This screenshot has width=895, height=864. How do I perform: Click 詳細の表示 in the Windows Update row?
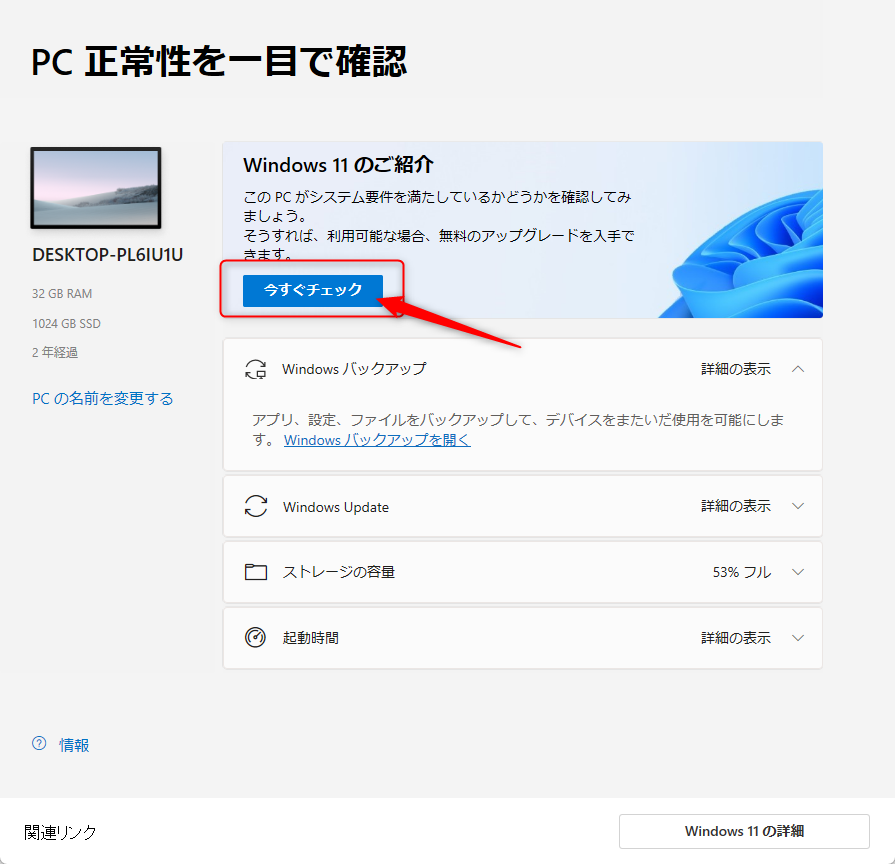pos(736,507)
